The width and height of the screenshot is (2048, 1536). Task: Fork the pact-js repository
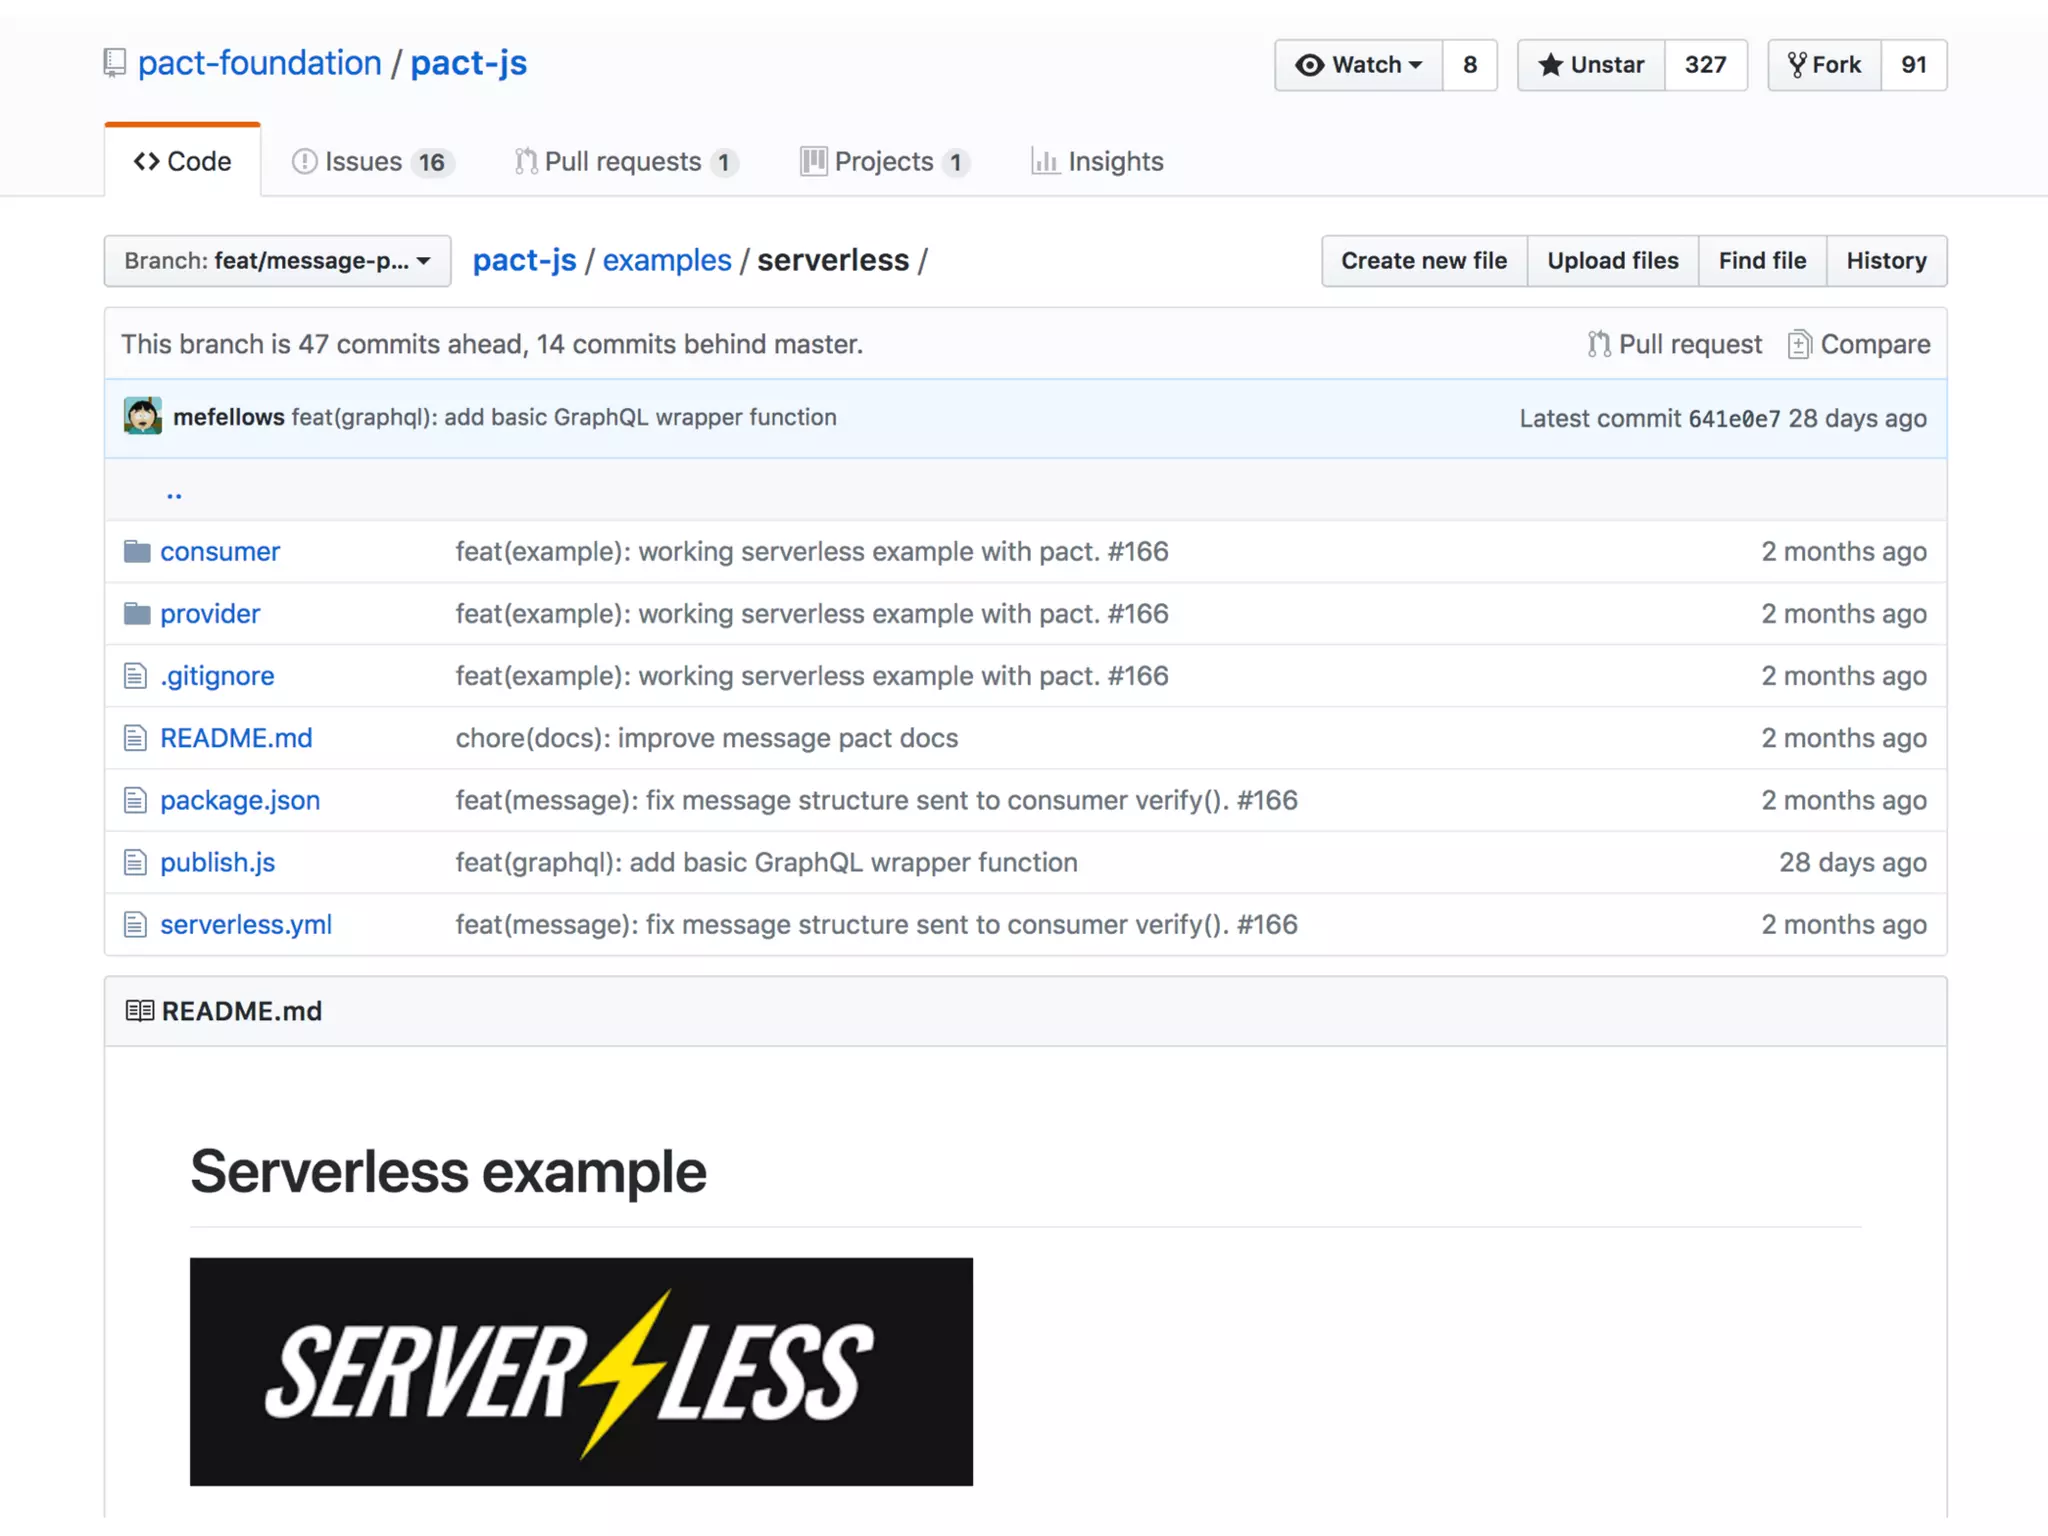click(1824, 65)
